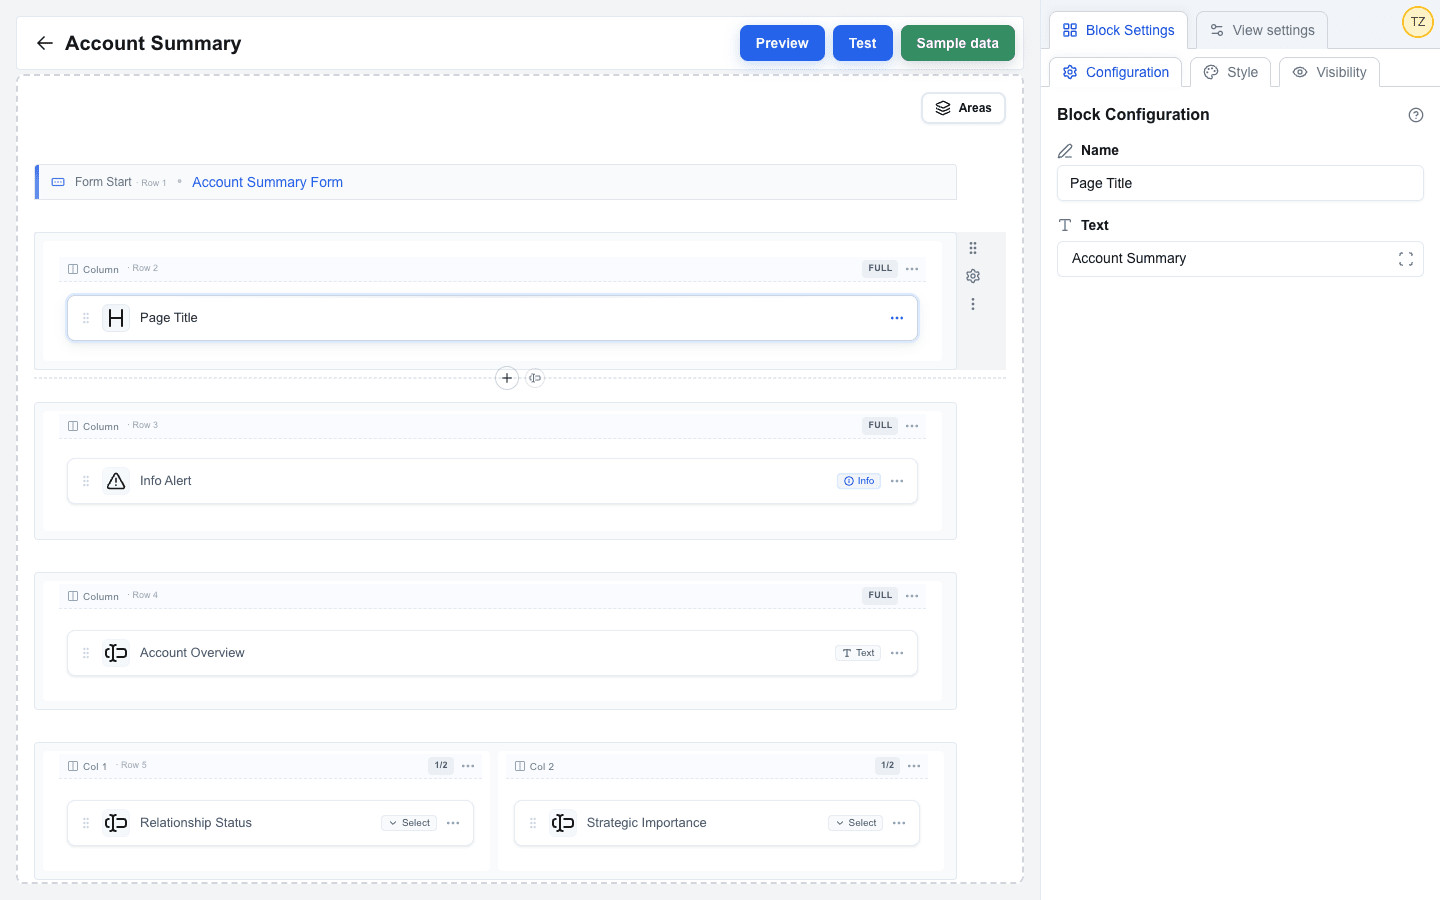Open Relationship Status block ellipsis menu
The height and width of the screenshot is (900, 1440).
(x=453, y=823)
